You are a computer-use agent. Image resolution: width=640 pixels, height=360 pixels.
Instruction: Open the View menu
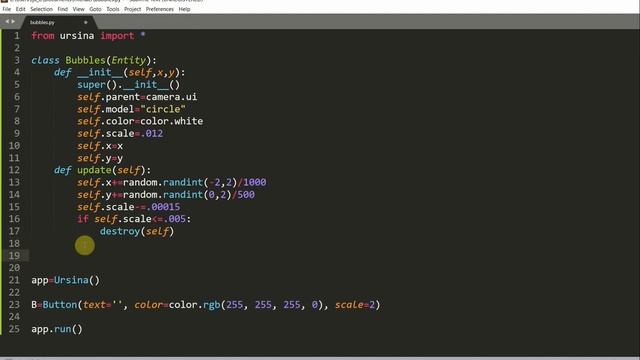78,9
